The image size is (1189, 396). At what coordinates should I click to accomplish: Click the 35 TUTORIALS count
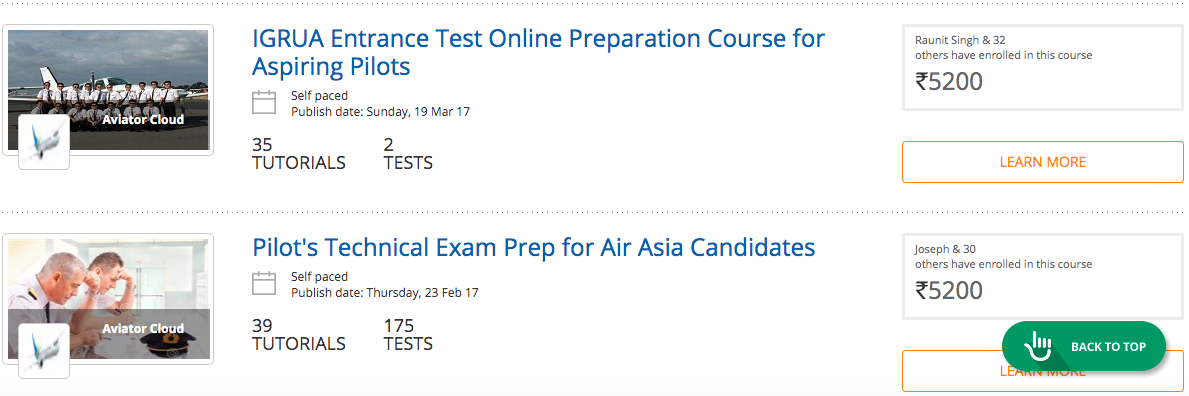coord(298,153)
